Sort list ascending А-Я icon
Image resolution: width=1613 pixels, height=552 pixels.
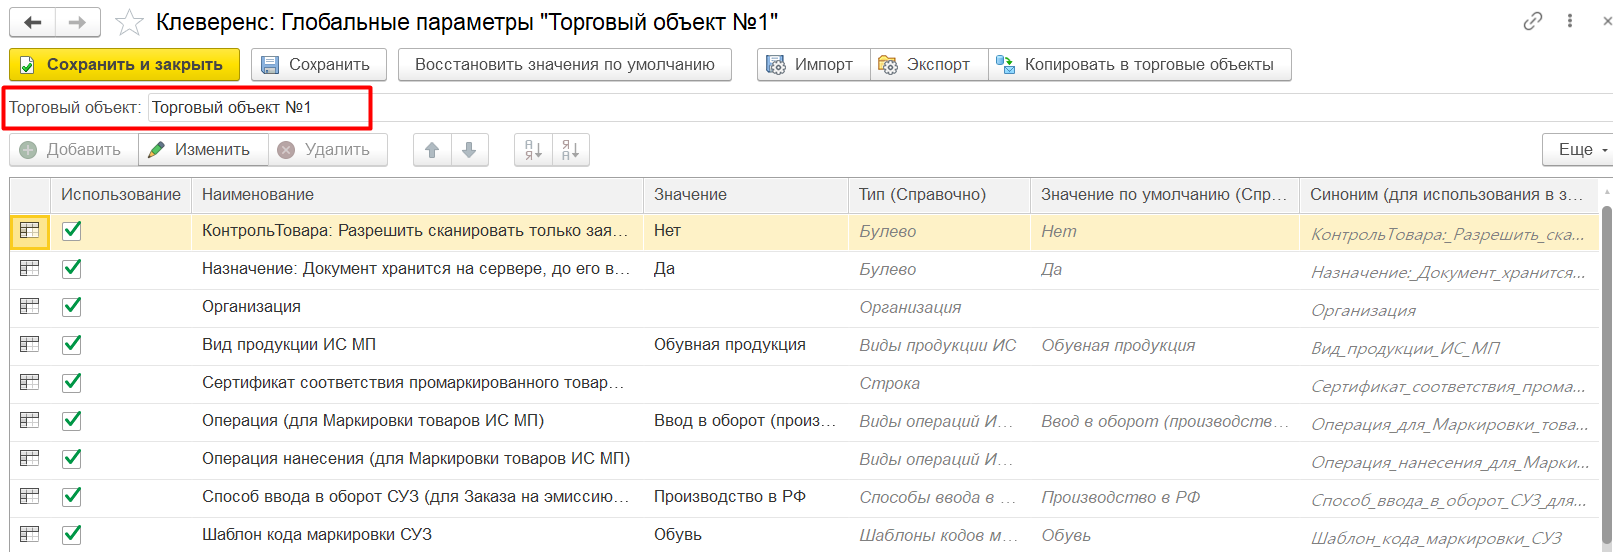(533, 149)
